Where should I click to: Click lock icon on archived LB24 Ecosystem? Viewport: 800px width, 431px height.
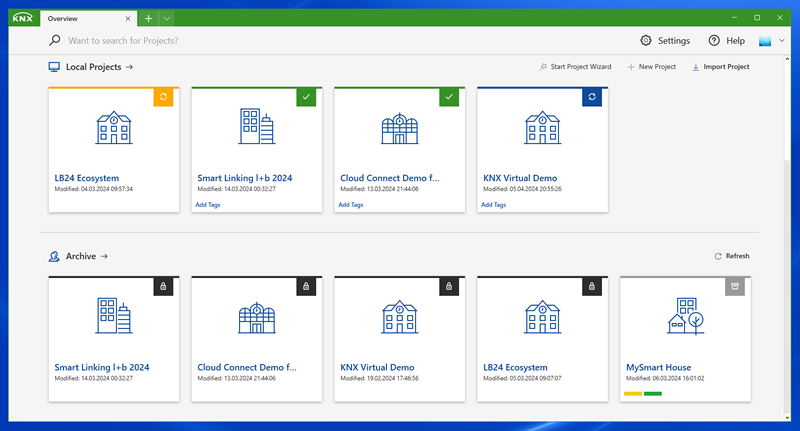point(593,287)
